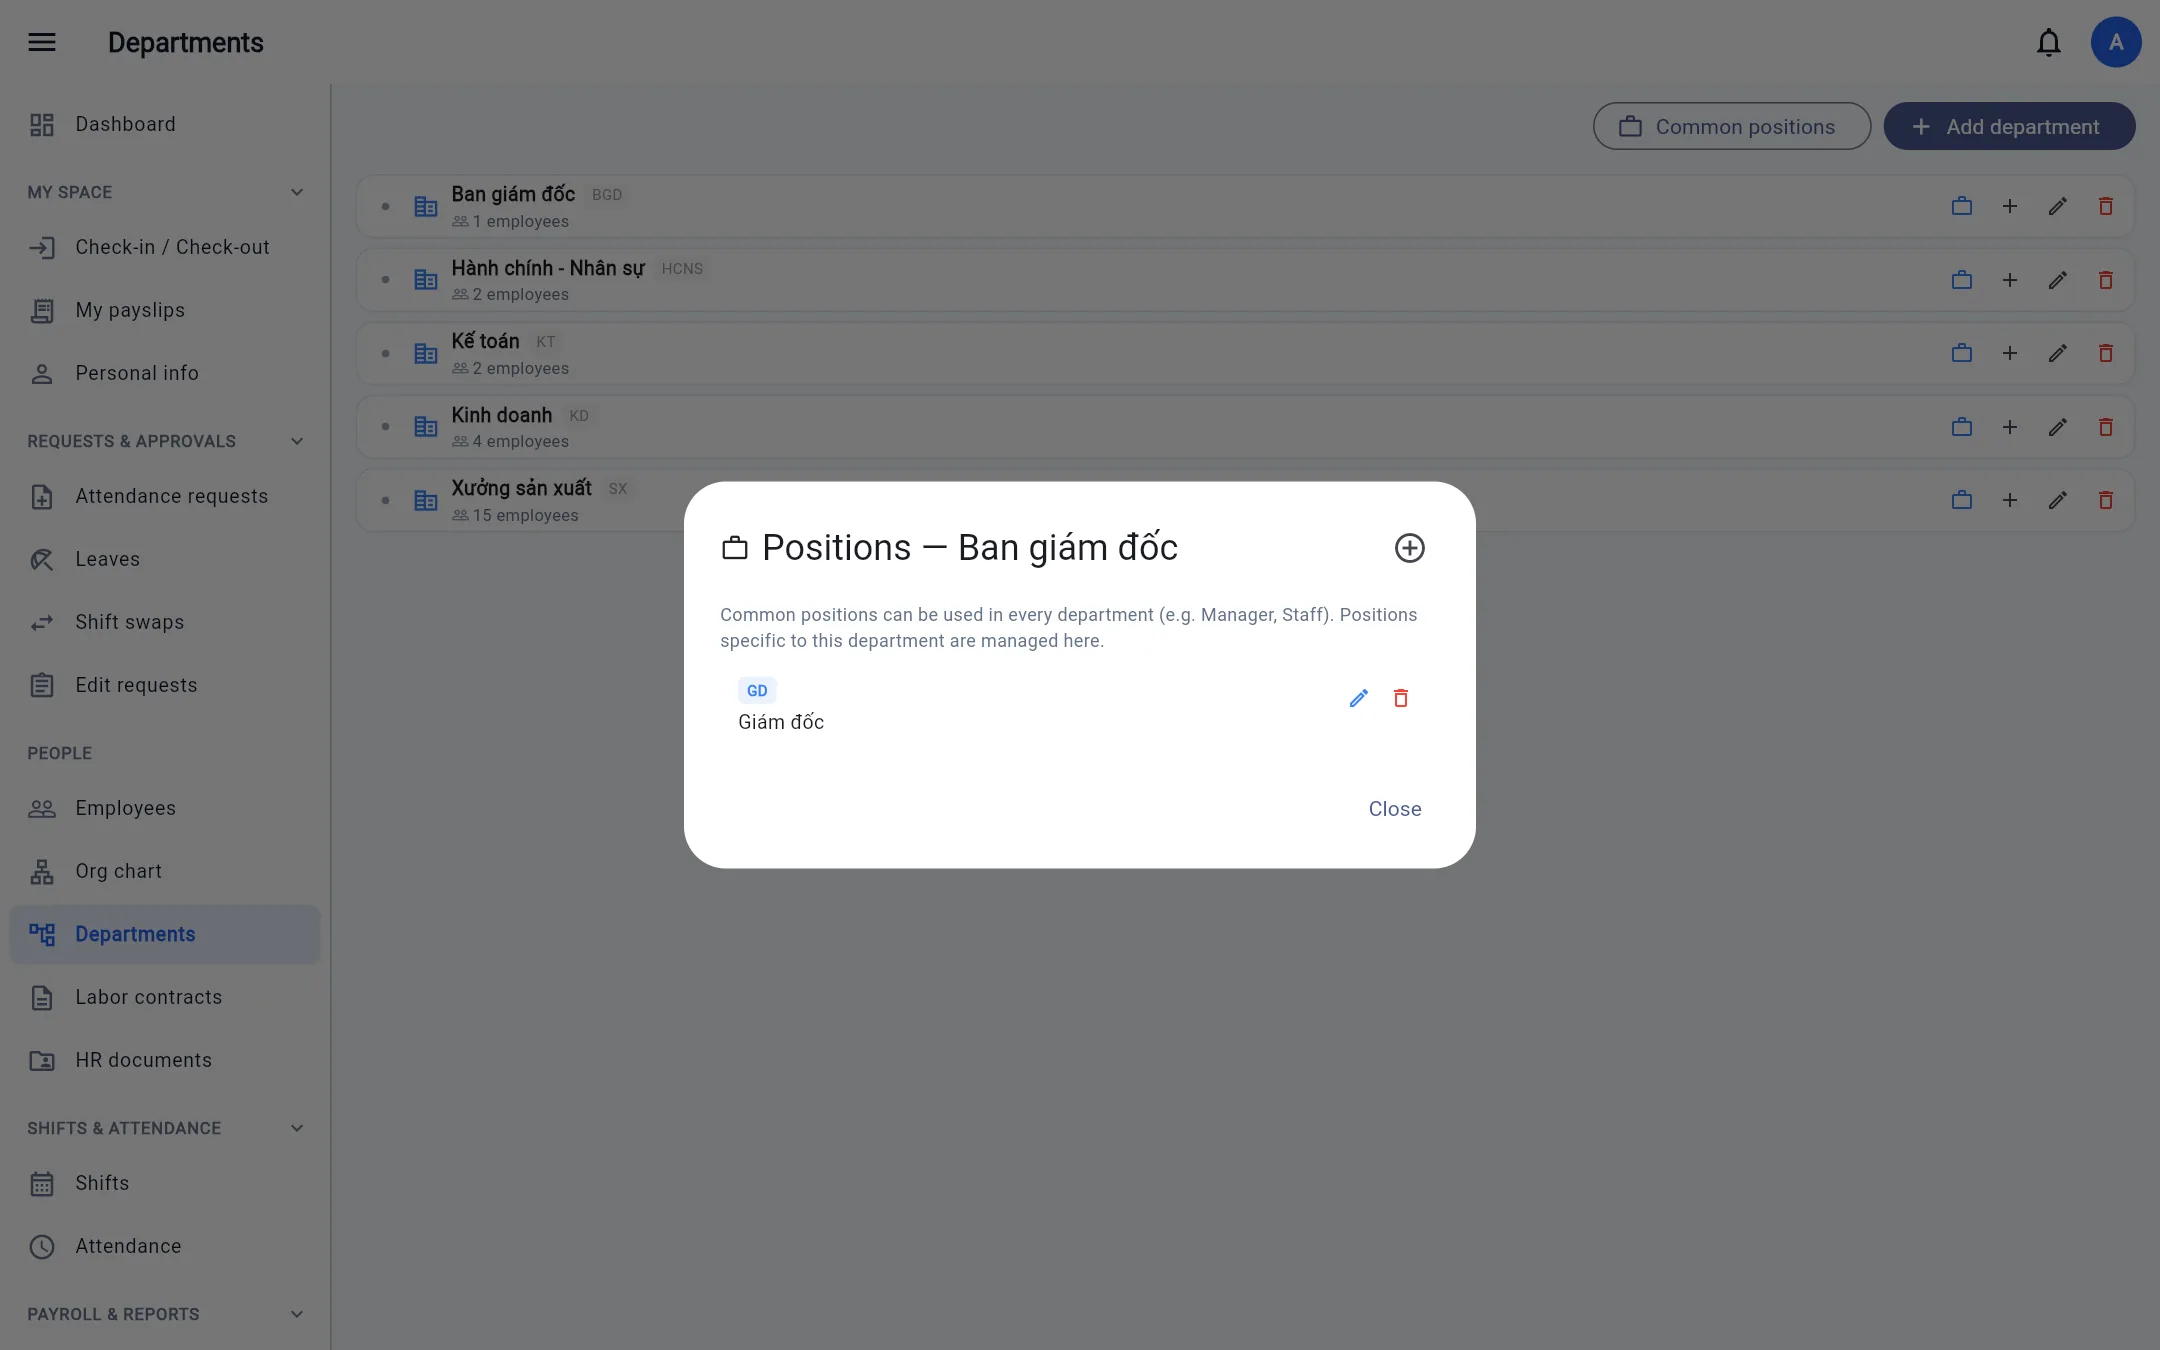2160x1350 pixels.
Task: Collapse the Shifts & Attendance section
Action: click(x=296, y=1128)
